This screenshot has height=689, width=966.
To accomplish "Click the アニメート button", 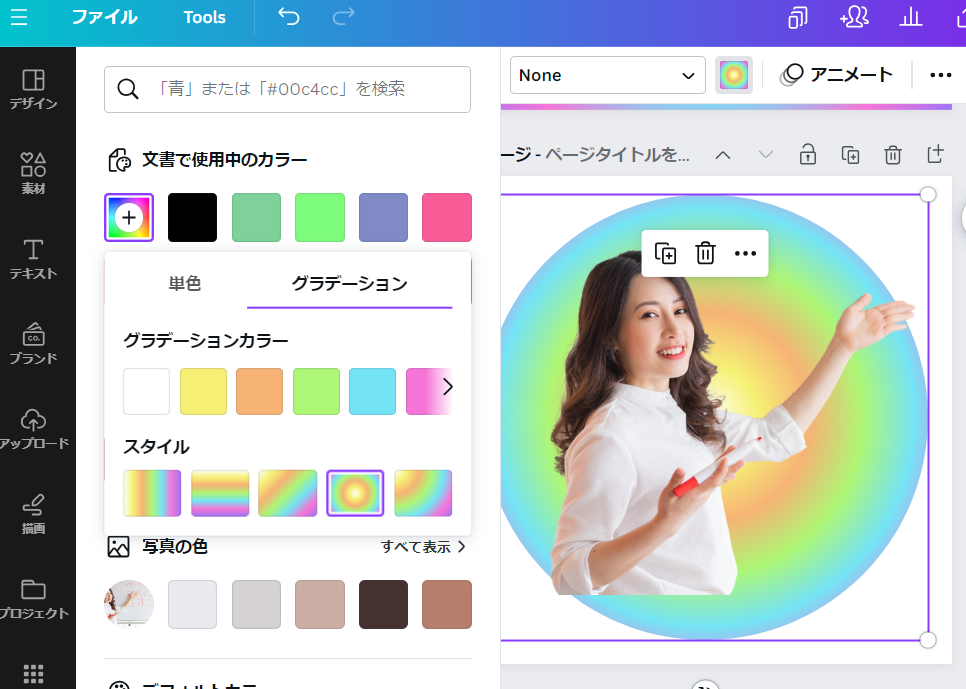I will tap(837, 75).
